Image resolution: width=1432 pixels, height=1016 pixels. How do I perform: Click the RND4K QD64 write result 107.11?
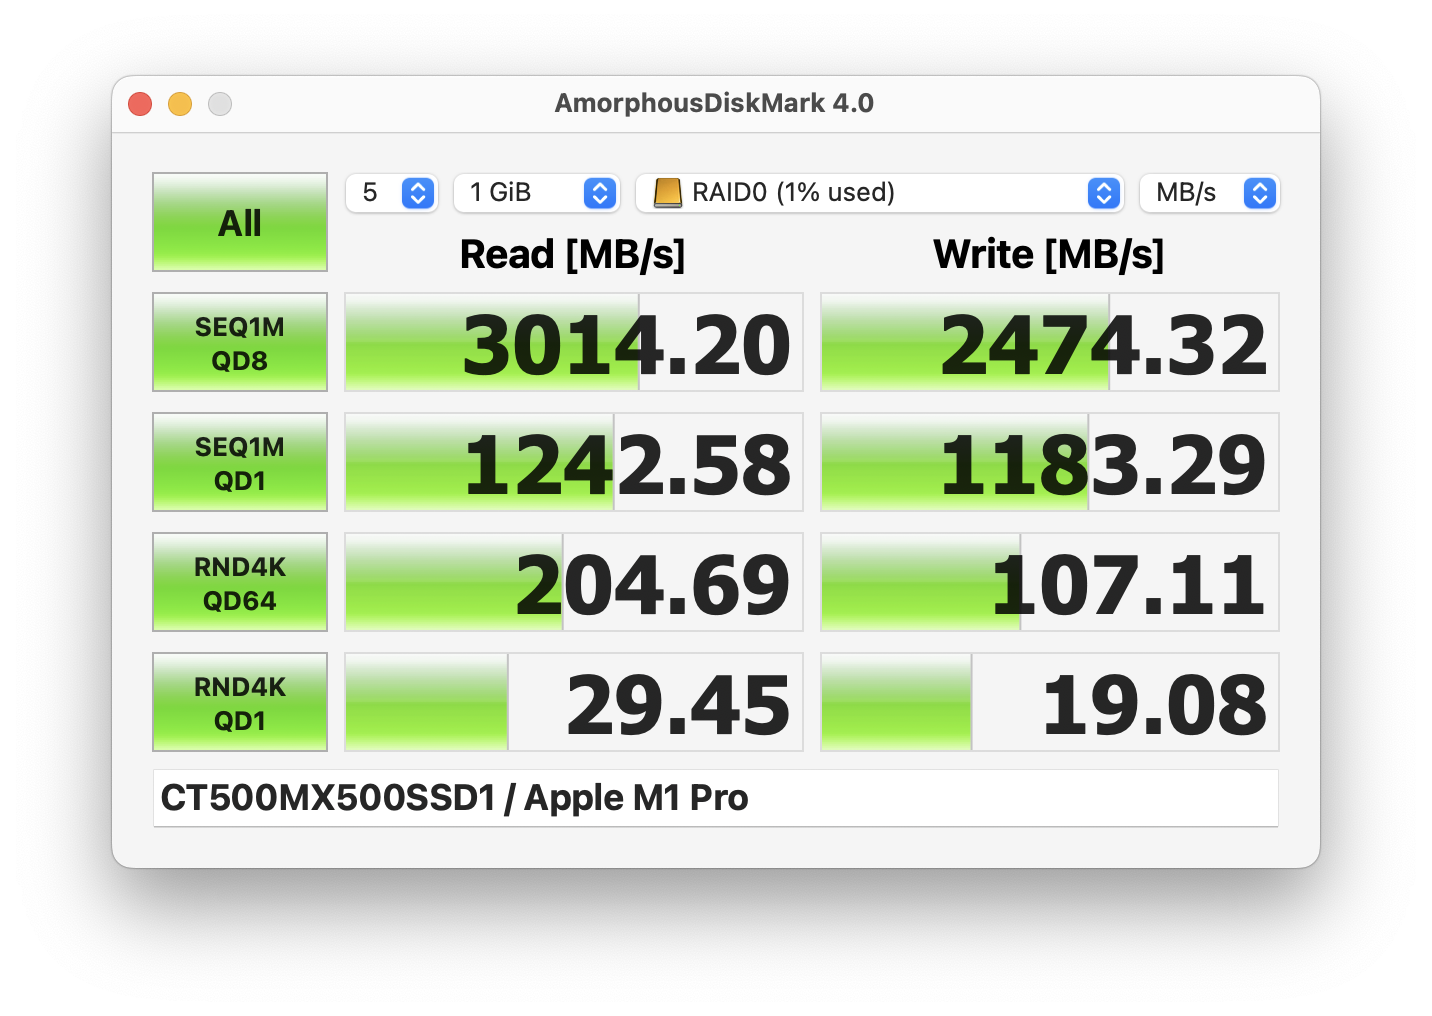[1050, 582]
